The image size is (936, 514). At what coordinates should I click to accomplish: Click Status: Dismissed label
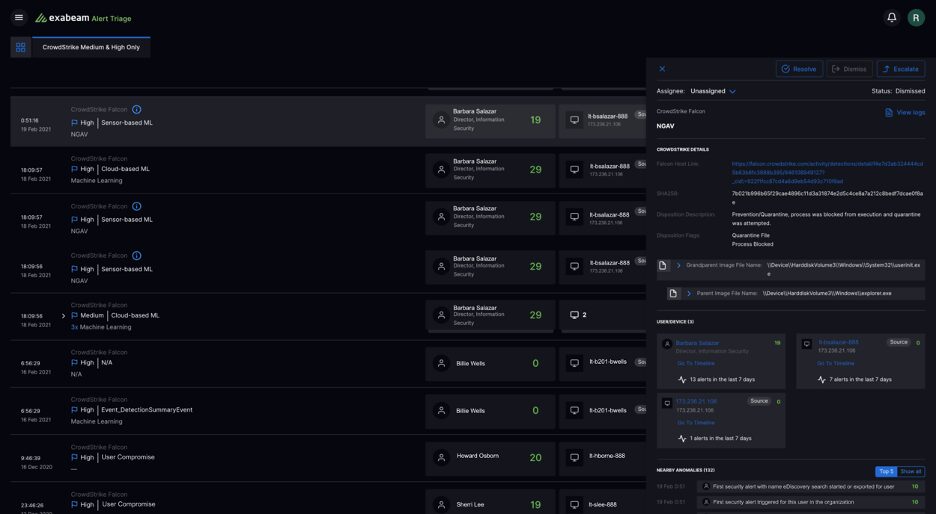pyautogui.click(x=898, y=91)
